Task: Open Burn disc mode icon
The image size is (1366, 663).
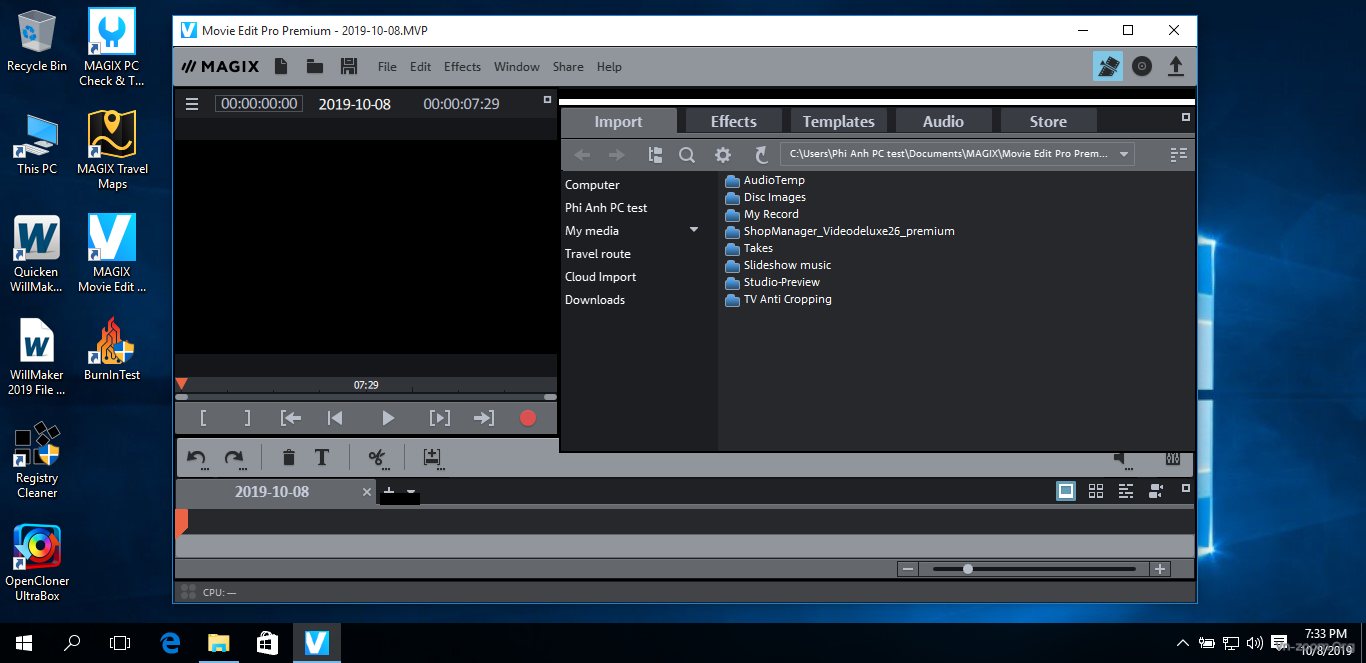Action: tap(1142, 66)
